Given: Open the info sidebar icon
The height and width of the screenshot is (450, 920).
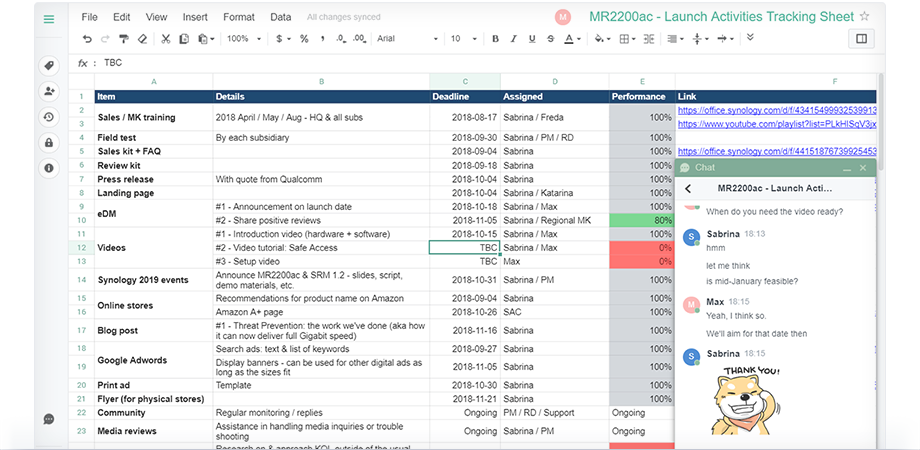Looking at the screenshot, I should click(49, 168).
